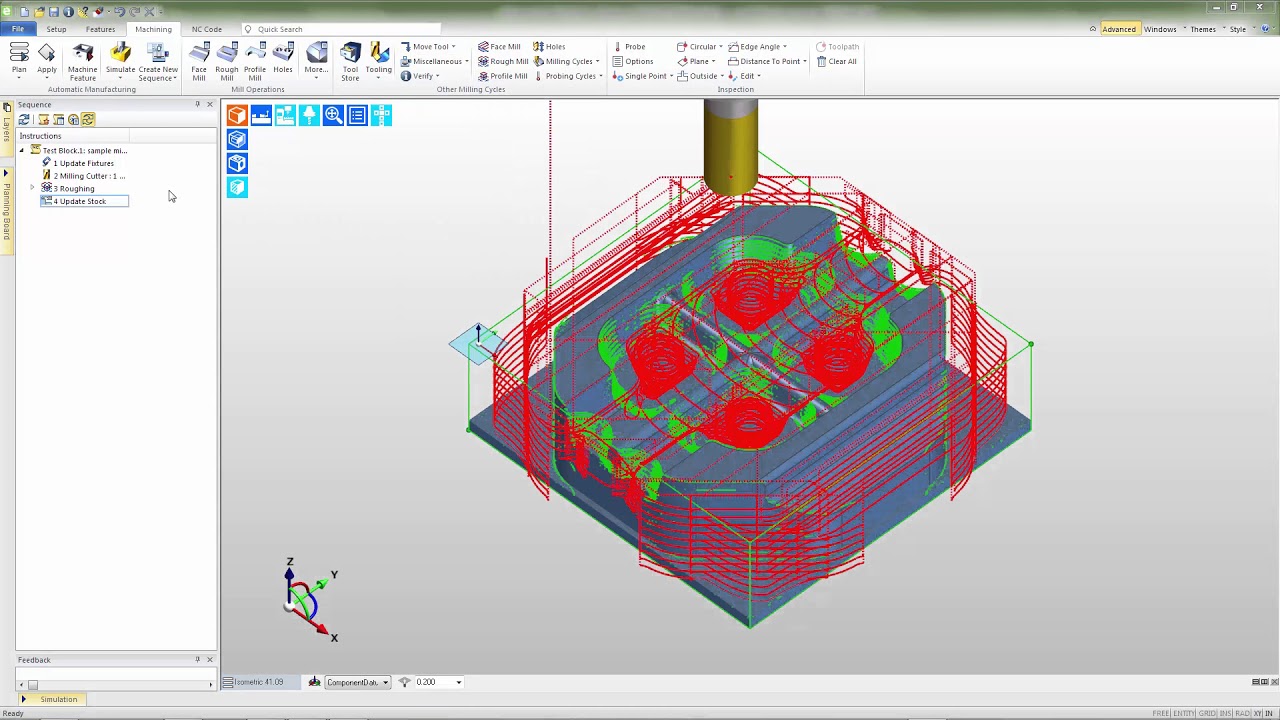Click the zoom magnifier viewport icon

click(333, 115)
